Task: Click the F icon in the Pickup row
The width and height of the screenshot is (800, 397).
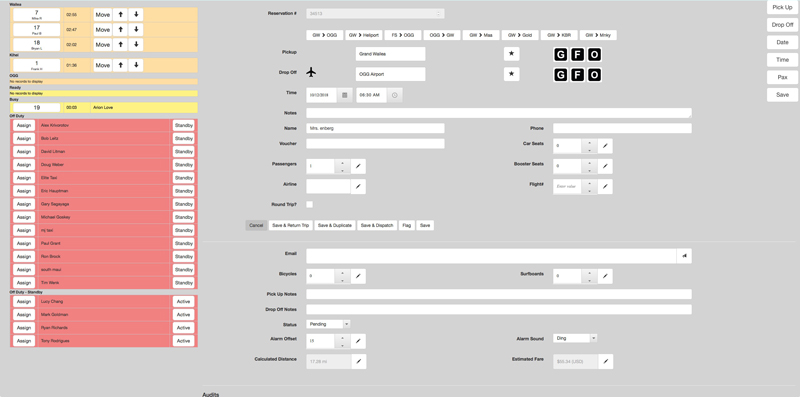Action: tap(577, 55)
